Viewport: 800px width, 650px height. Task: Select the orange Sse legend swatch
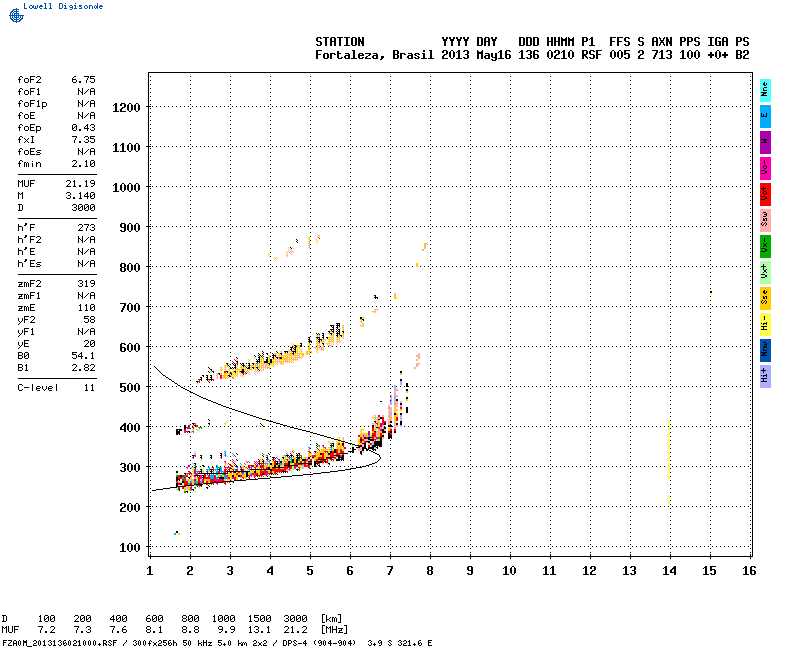pyautogui.click(x=765, y=298)
